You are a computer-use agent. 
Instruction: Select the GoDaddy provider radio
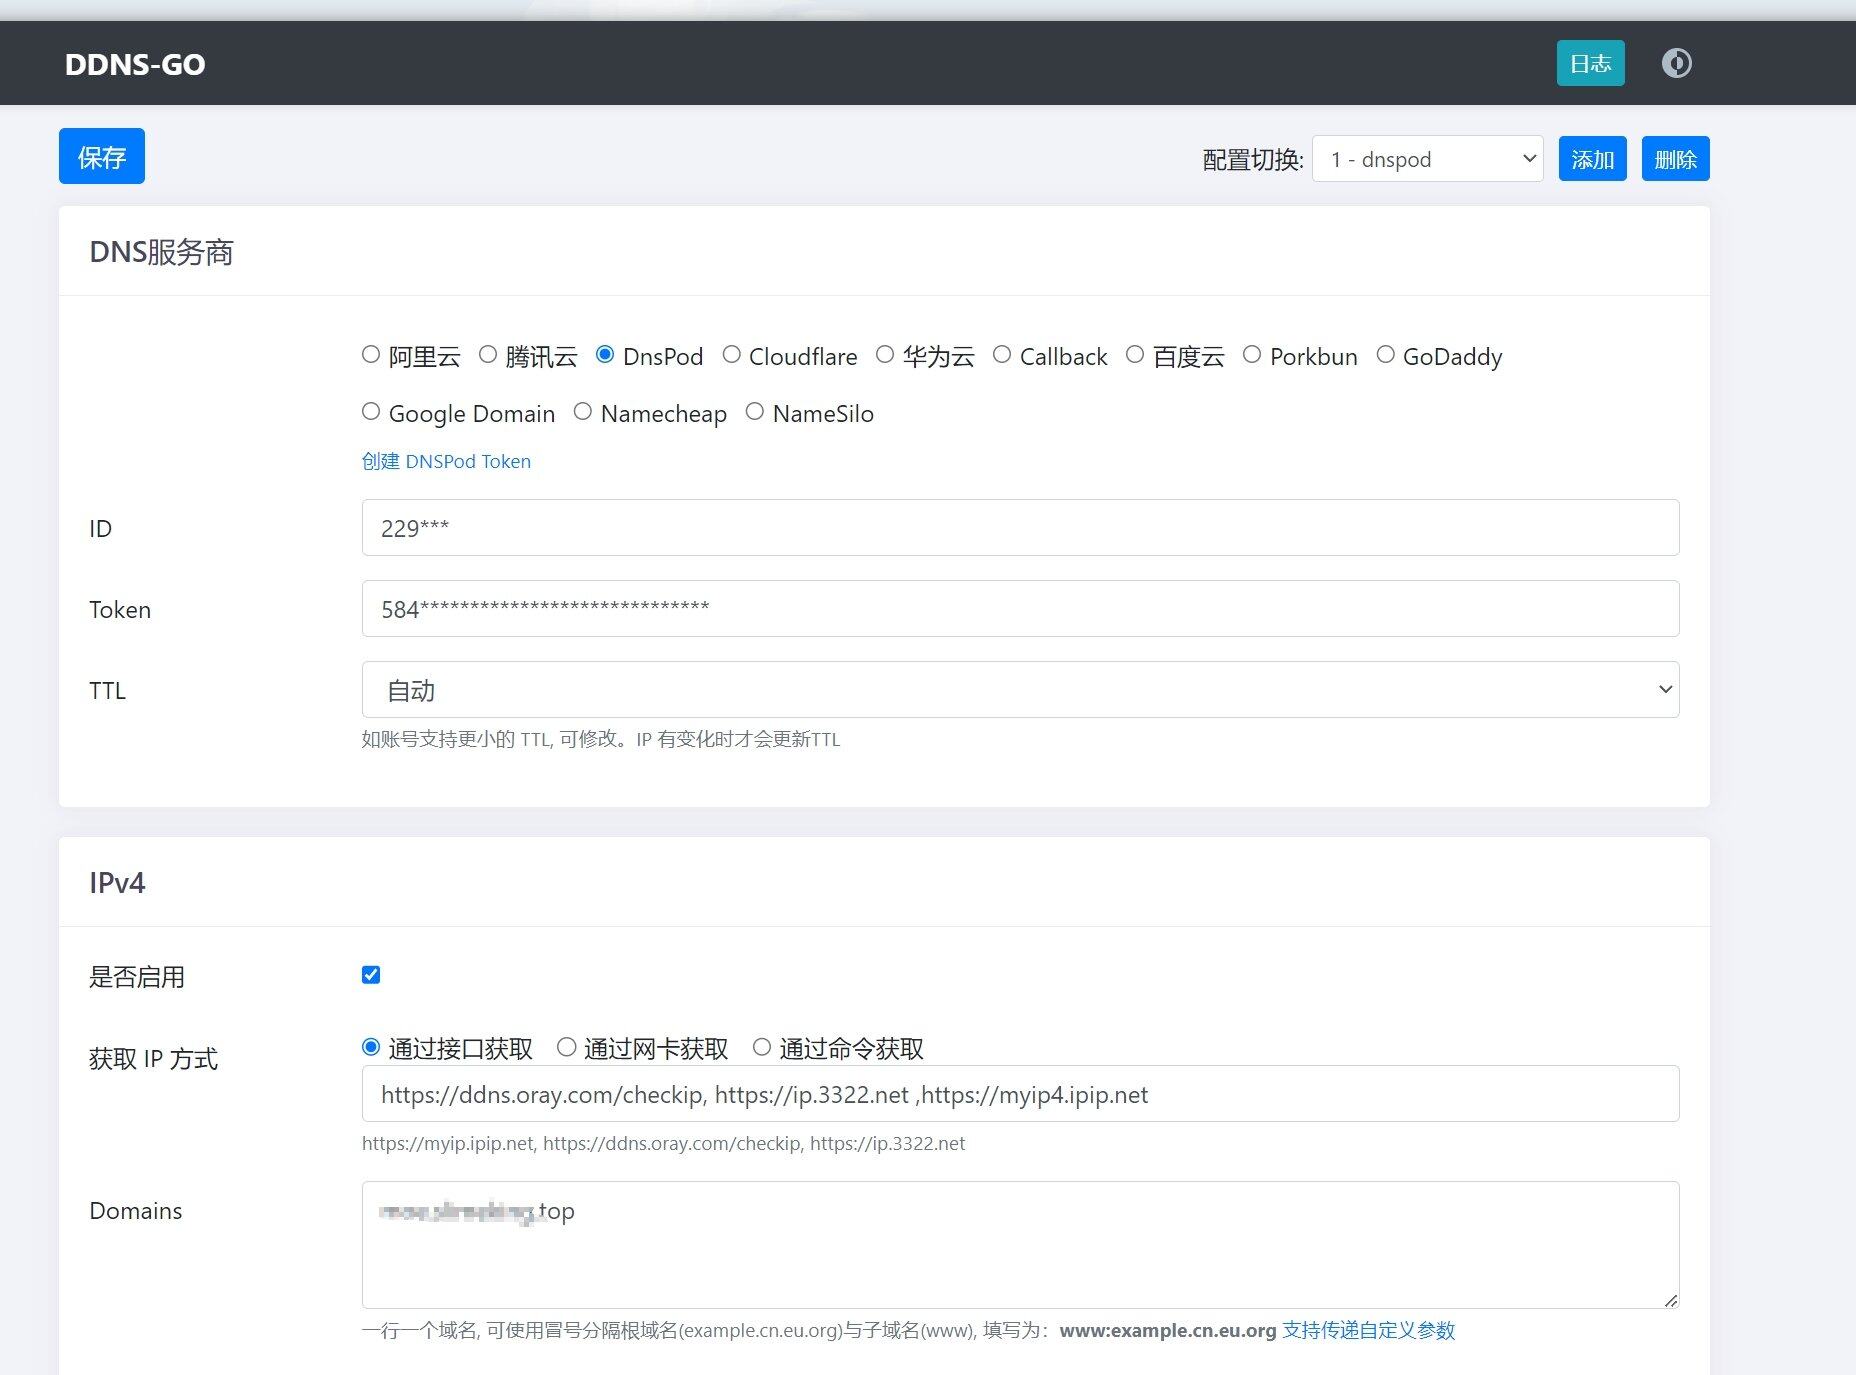coord(1386,354)
